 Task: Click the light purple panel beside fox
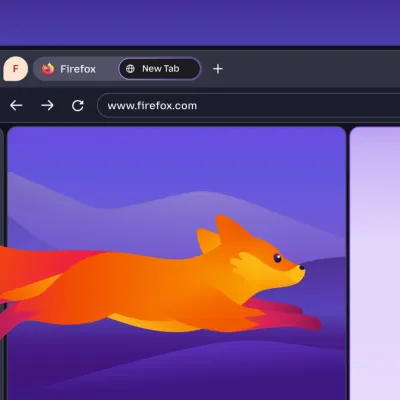375,263
